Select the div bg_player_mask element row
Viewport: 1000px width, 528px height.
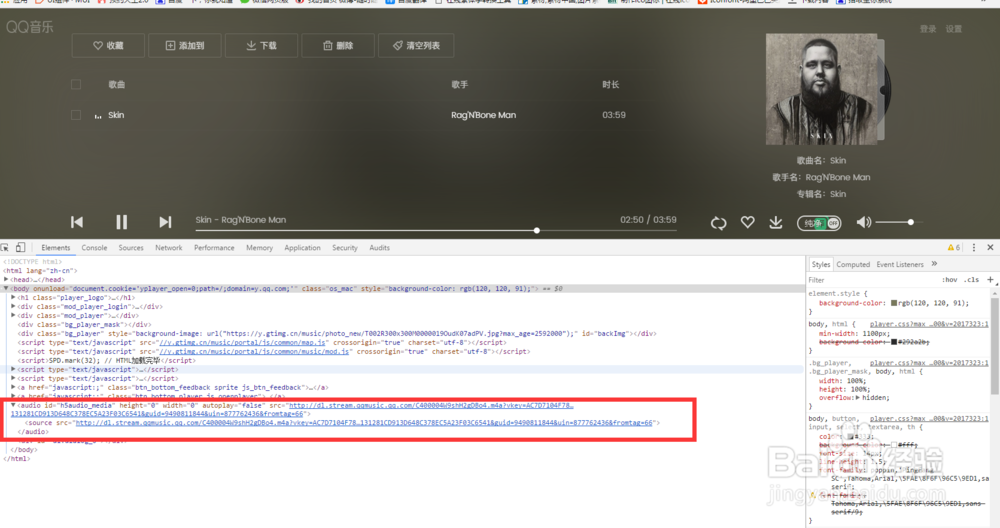coord(85,324)
